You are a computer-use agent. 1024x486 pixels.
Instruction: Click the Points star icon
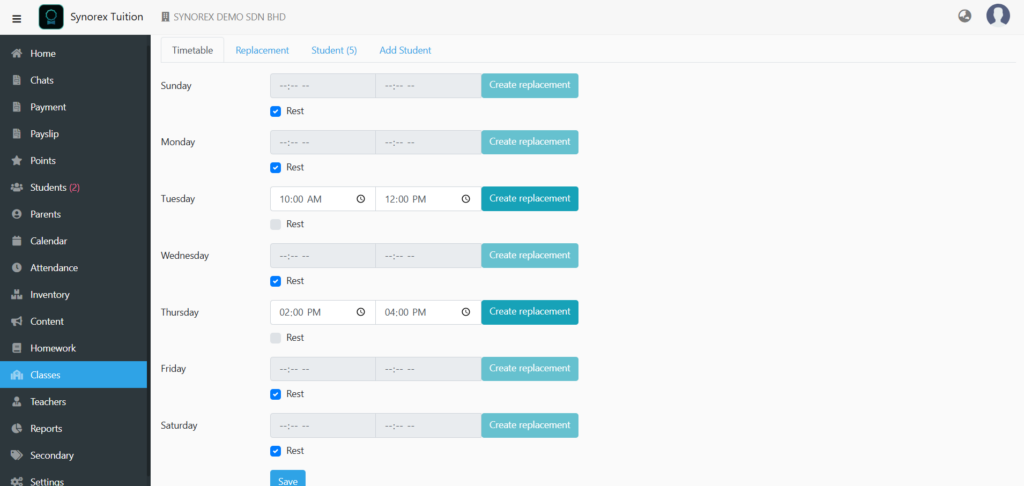18,161
